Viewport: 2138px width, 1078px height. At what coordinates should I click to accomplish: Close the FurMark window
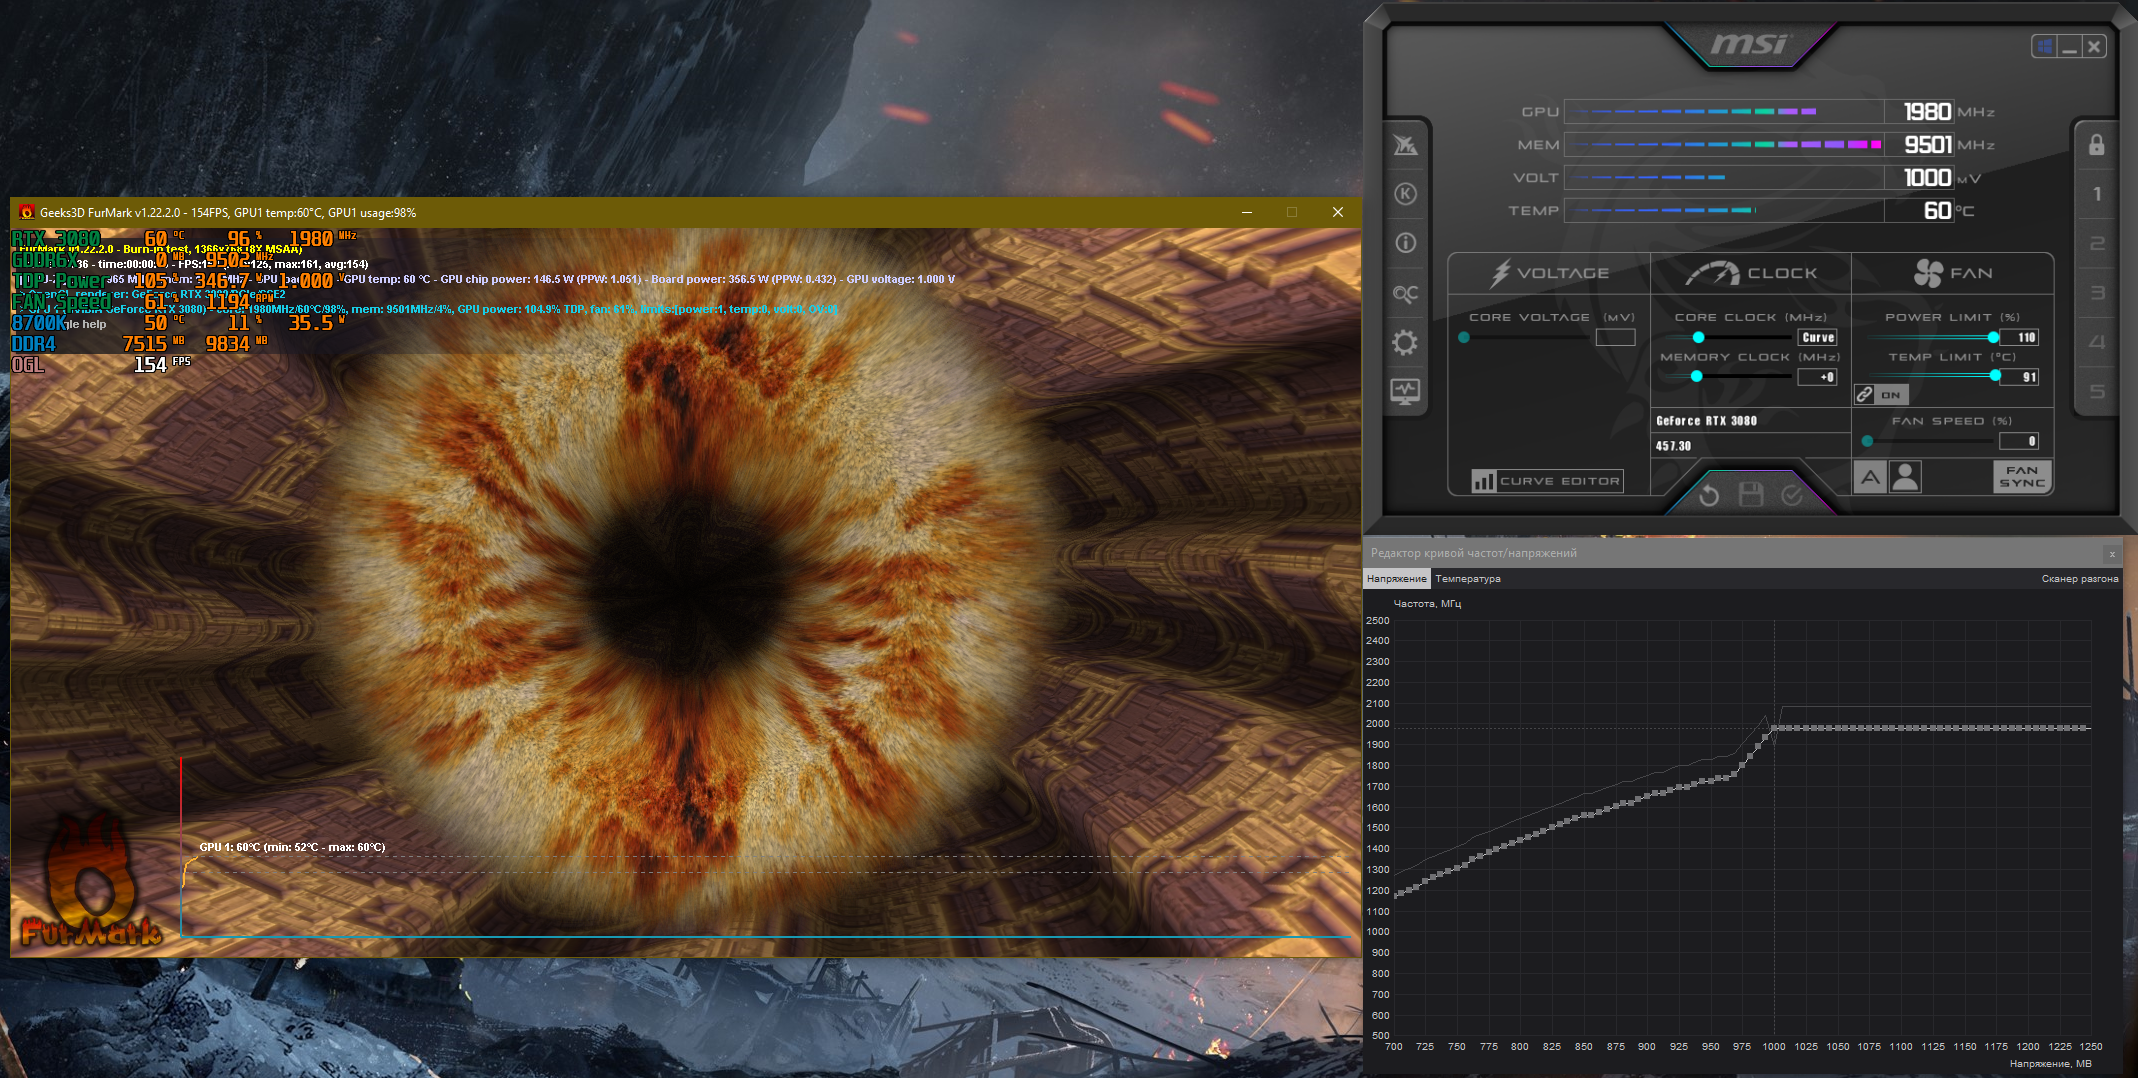click(1337, 212)
